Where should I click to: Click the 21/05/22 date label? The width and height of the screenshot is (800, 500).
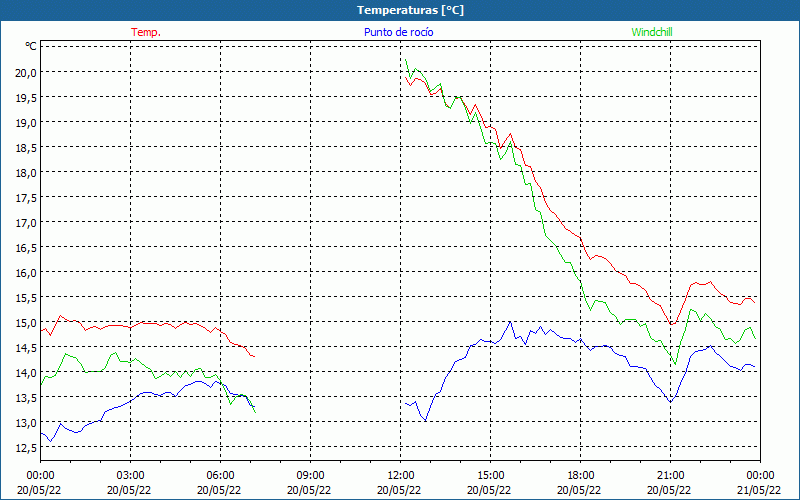tap(759, 490)
